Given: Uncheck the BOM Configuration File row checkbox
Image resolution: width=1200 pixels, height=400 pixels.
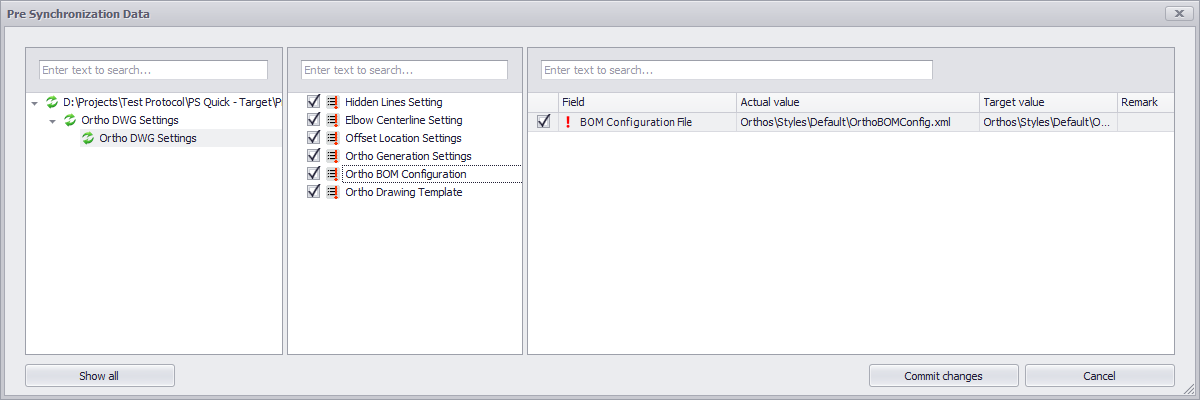Looking at the screenshot, I should pyautogui.click(x=543, y=122).
